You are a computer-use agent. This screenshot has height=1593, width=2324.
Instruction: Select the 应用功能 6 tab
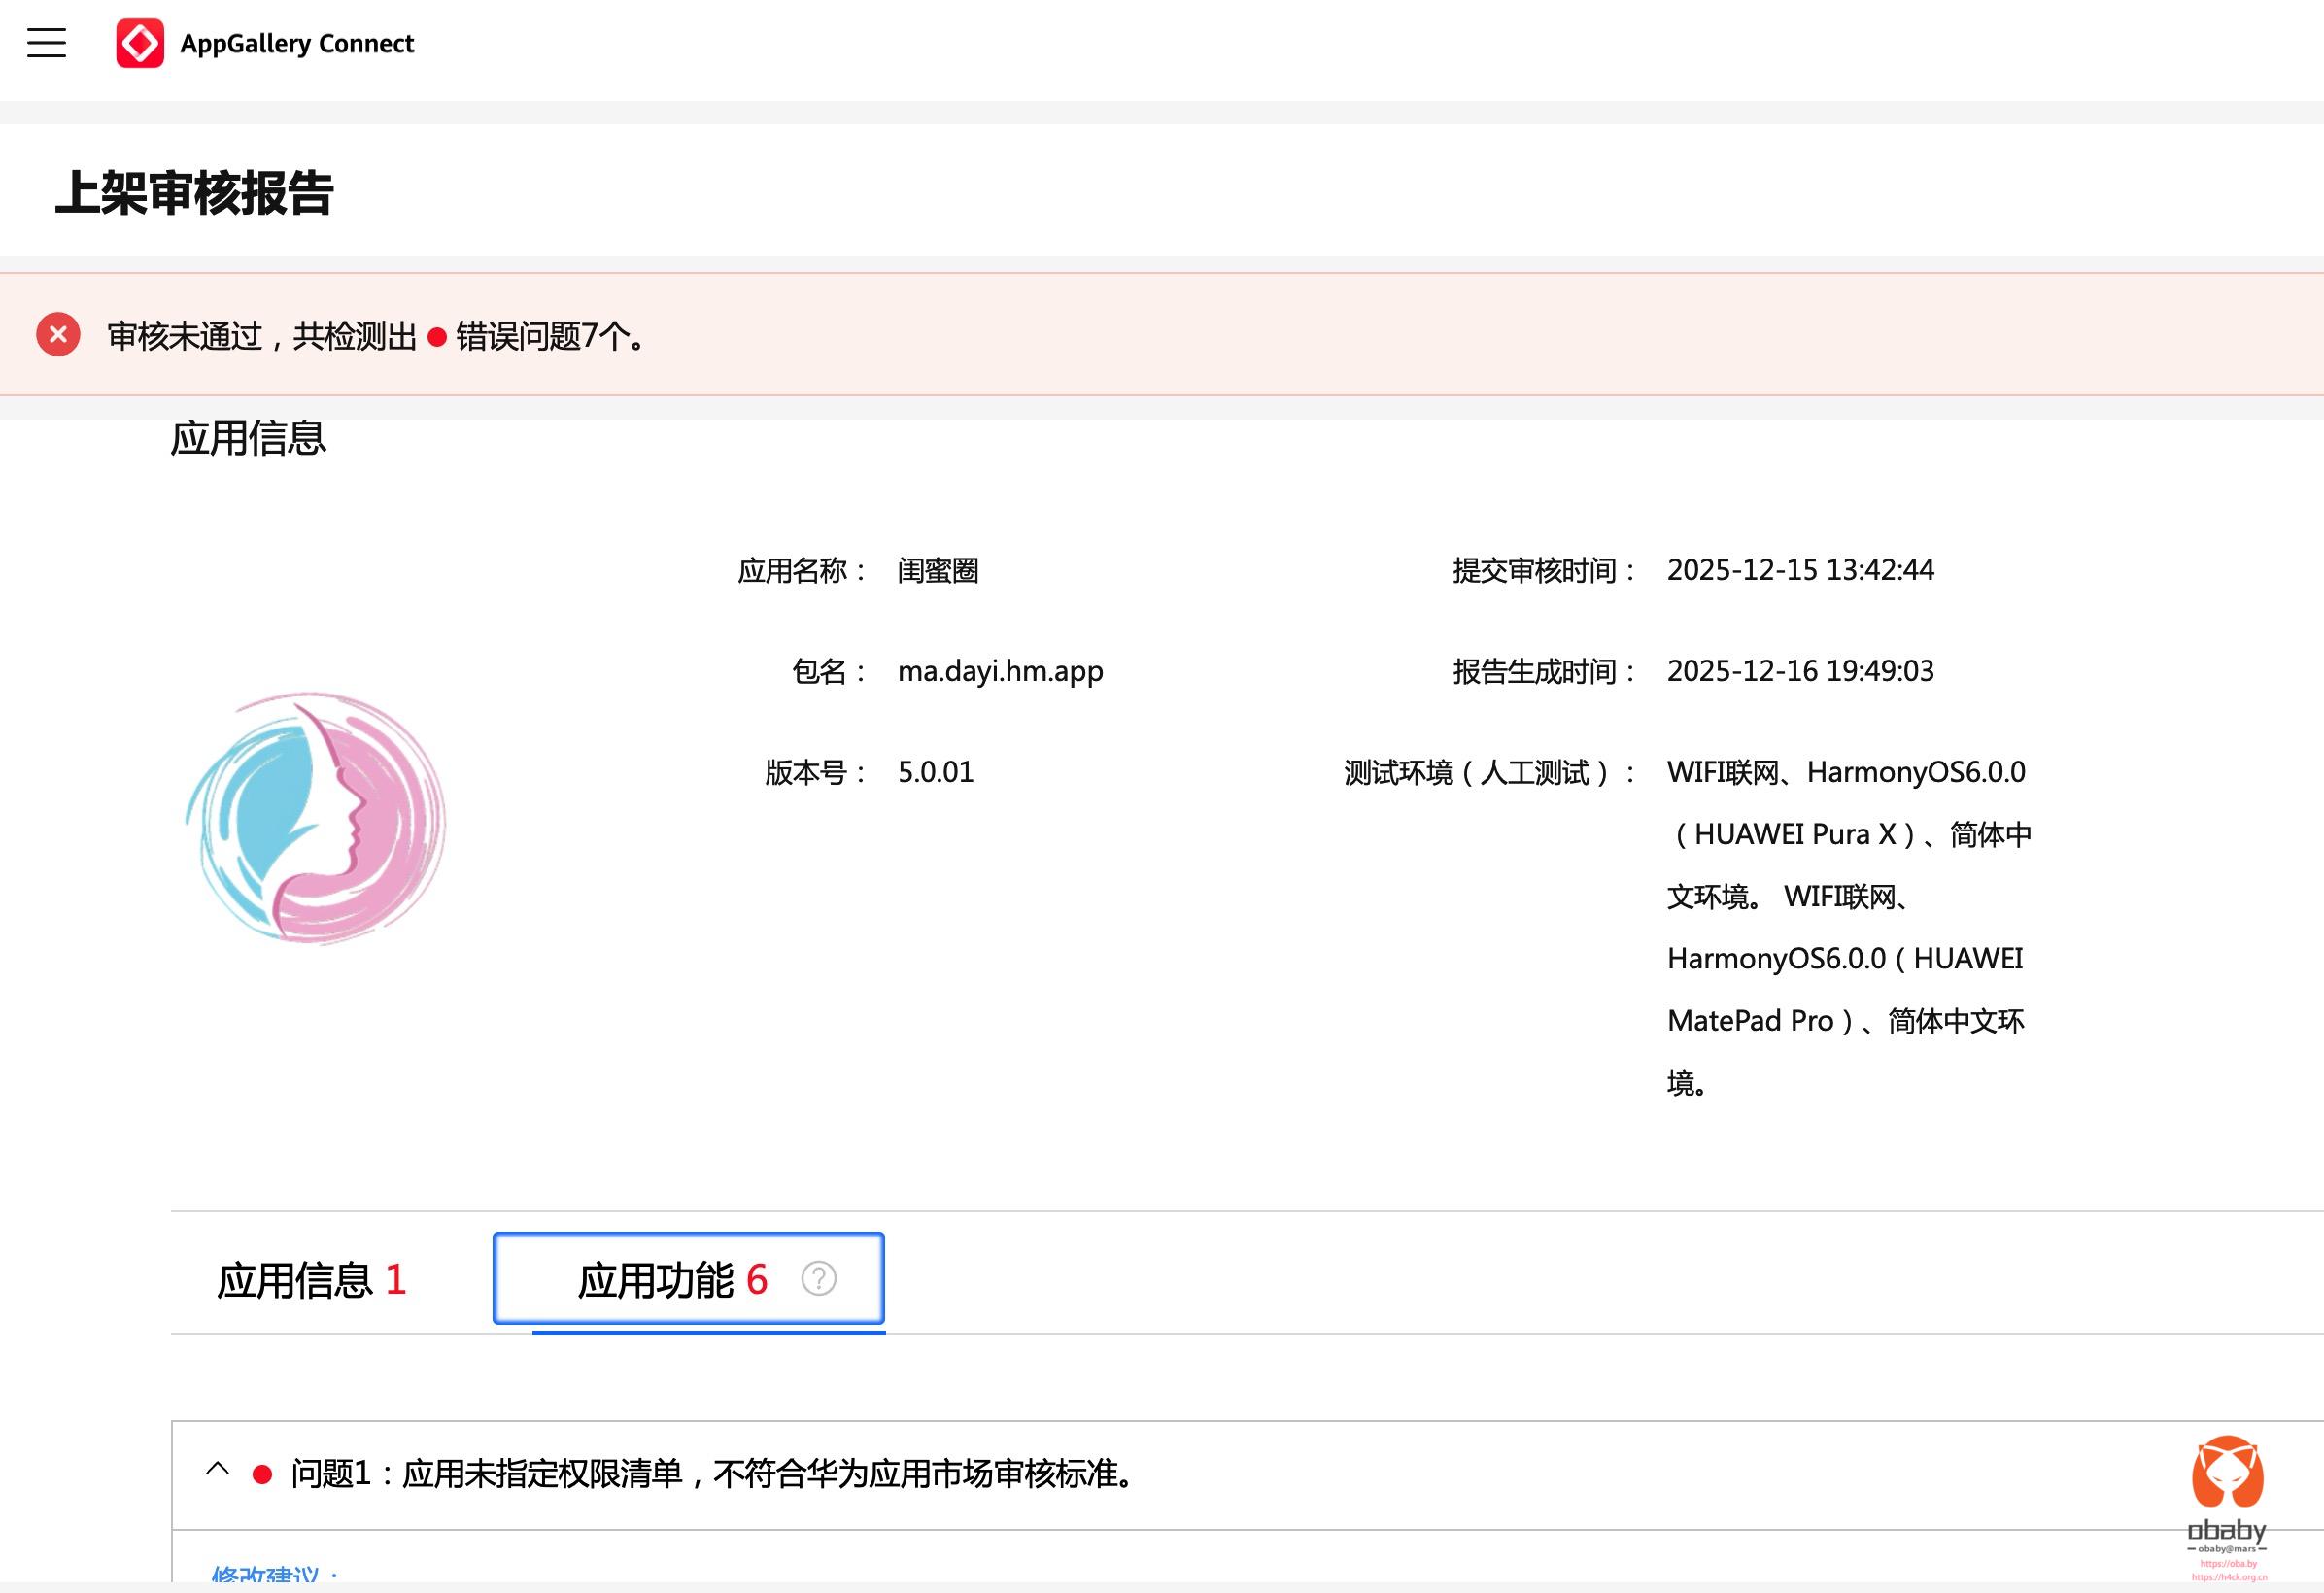(672, 1280)
